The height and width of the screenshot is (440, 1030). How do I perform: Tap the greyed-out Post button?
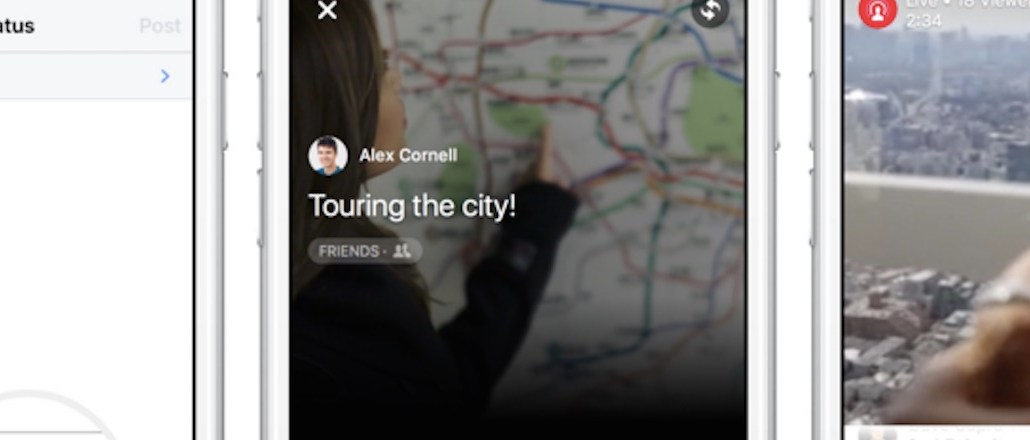pyautogui.click(x=160, y=26)
